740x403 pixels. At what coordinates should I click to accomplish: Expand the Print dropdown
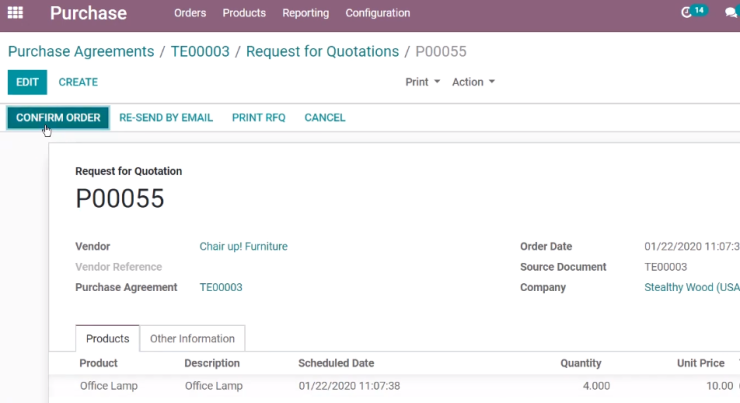(x=422, y=82)
